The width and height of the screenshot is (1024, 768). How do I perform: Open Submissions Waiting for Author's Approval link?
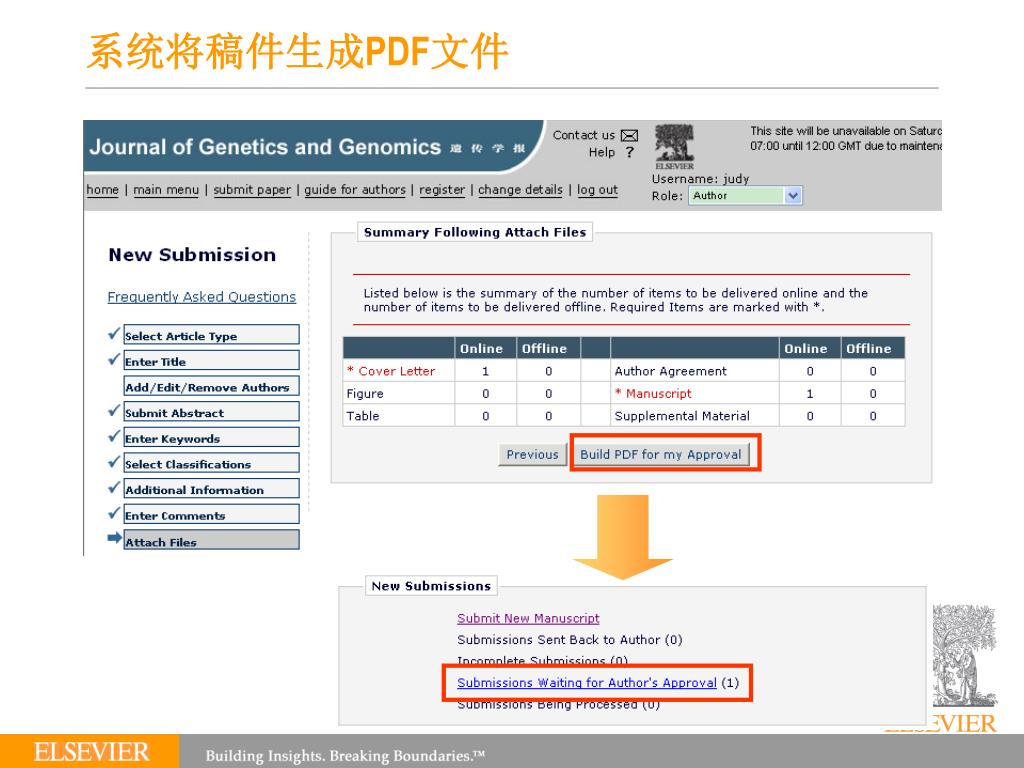click(586, 682)
